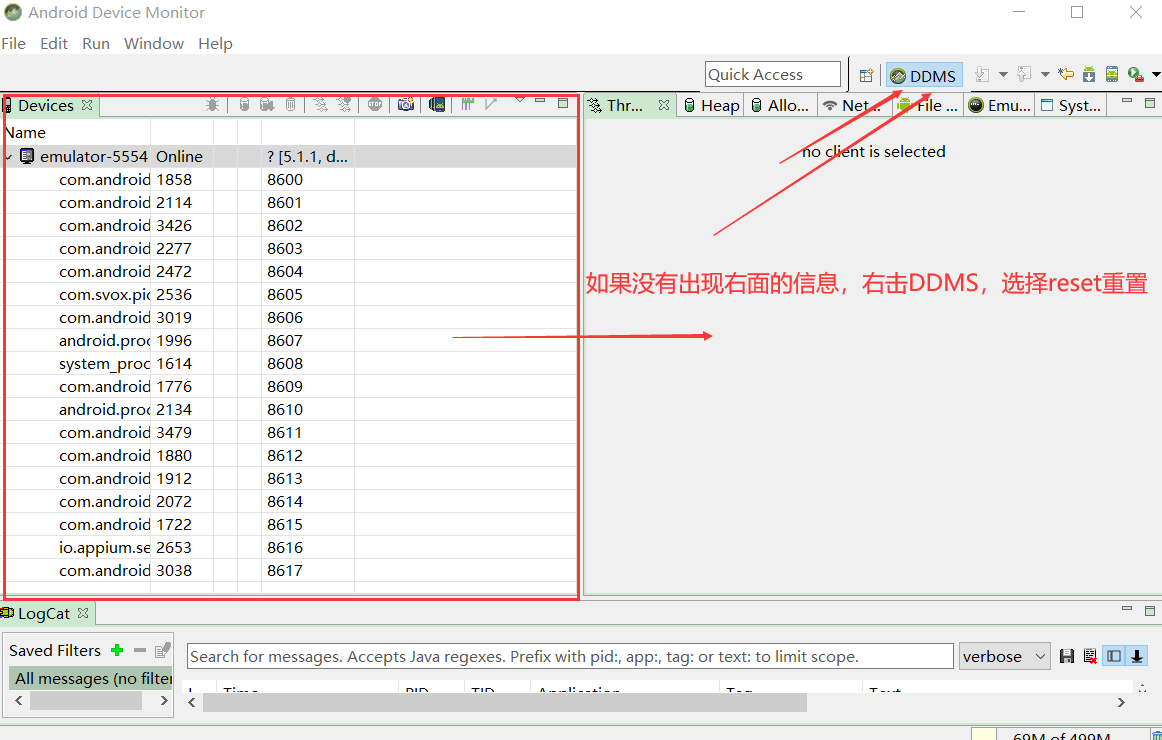Click the Cause GC trash can icon
1162x740 pixels.
click(x=290, y=104)
